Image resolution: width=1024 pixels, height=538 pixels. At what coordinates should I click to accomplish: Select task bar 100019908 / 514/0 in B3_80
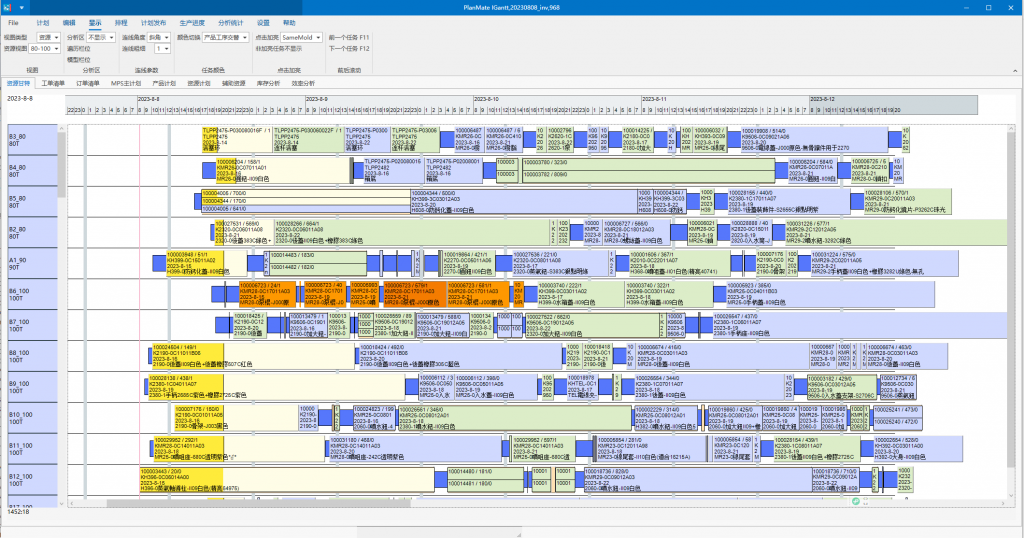coord(814,140)
